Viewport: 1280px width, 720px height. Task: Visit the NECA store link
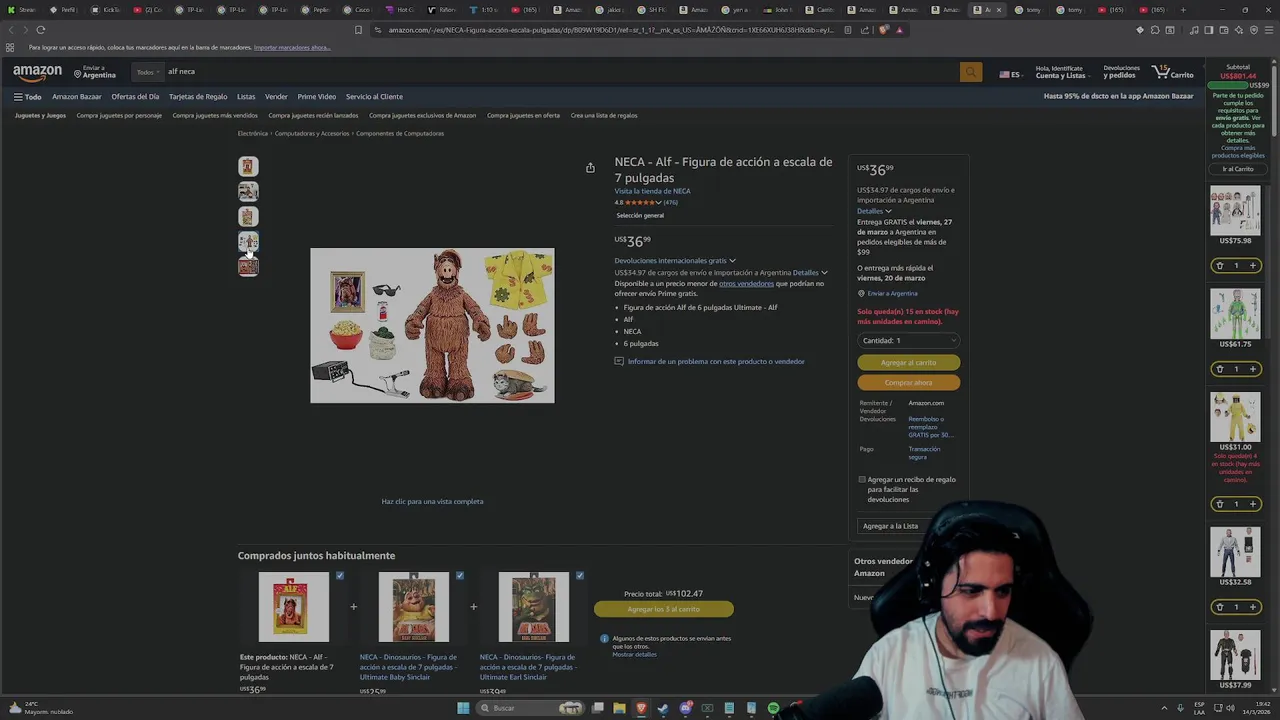pyautogui.click(x=652, y=191)
